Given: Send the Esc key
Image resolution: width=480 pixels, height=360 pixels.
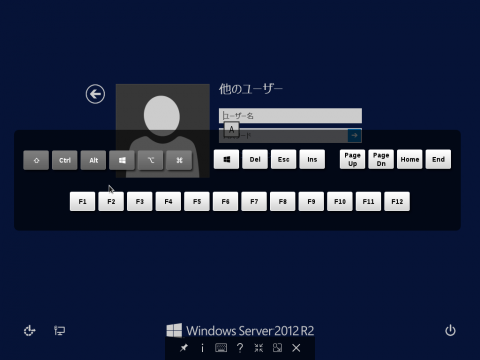Looking at the screenshot, I should [284, 159].
